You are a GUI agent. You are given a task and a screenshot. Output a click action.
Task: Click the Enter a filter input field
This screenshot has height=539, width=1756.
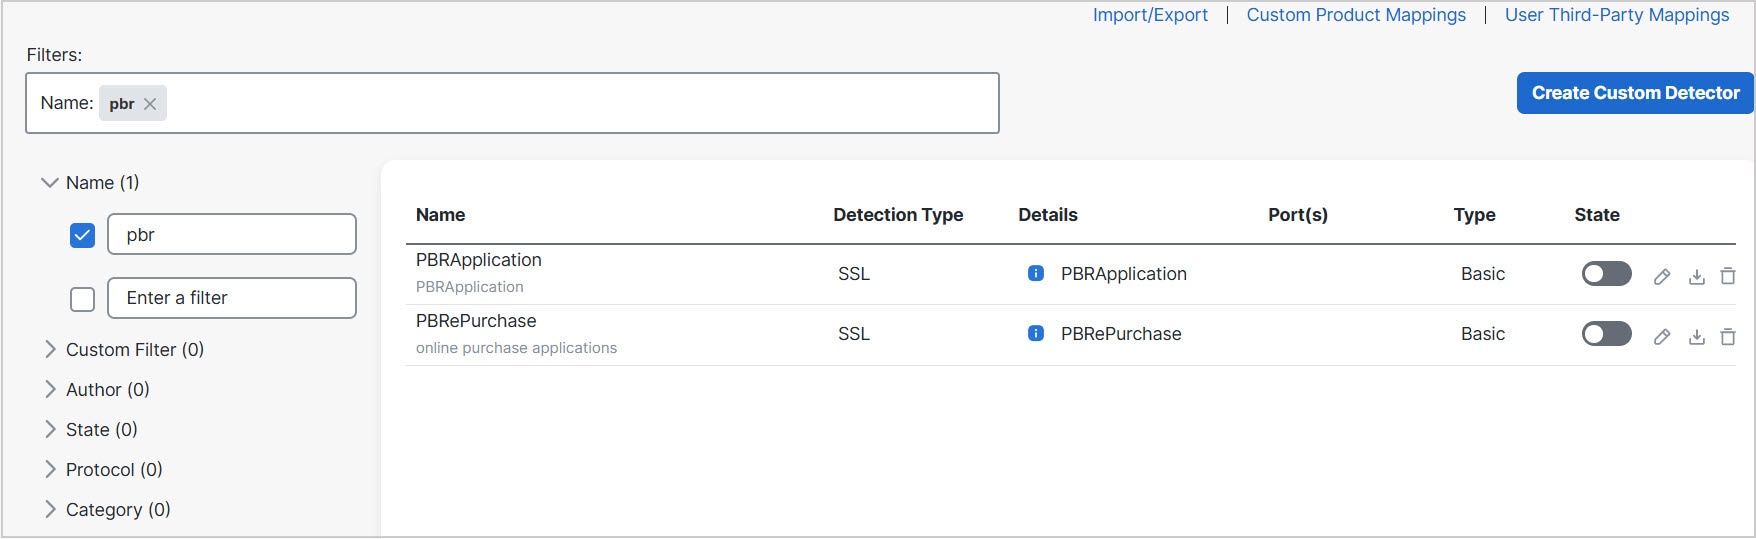click(231, 298)
